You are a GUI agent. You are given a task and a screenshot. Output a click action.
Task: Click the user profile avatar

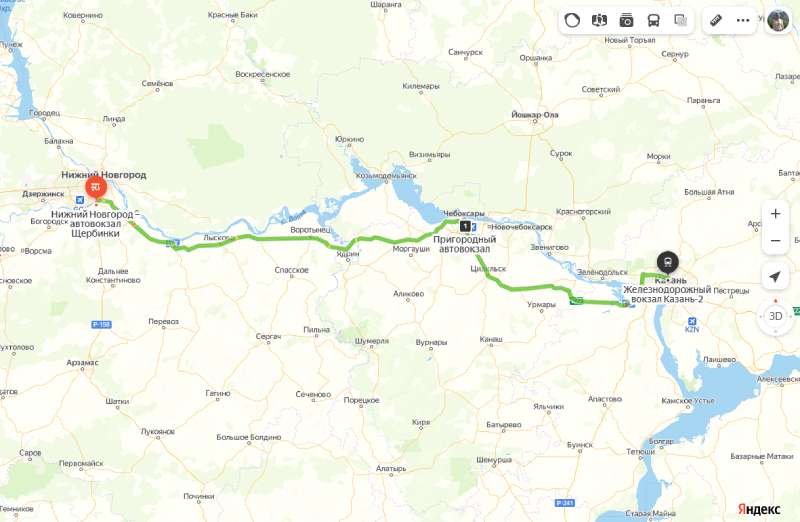(x=778, y=20)
